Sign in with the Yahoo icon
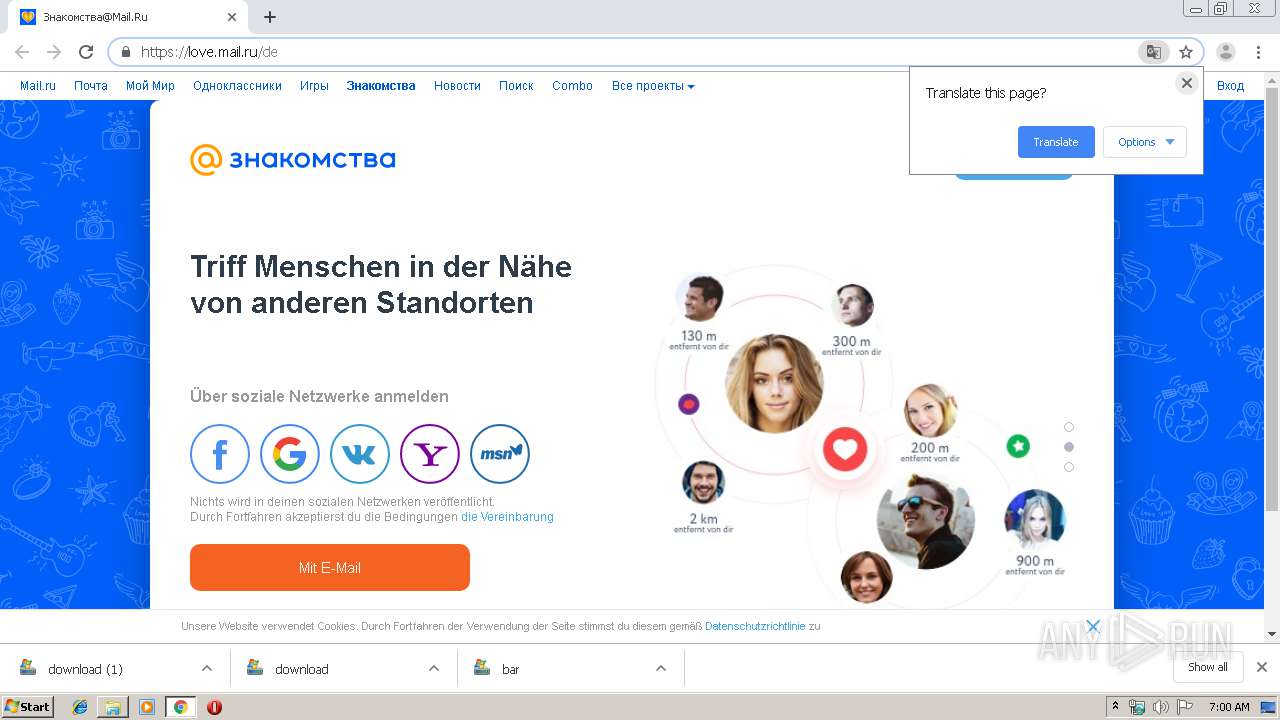The width and height of the screenshot is (1280, 720). pyautogui.click(x=429, y=454)
